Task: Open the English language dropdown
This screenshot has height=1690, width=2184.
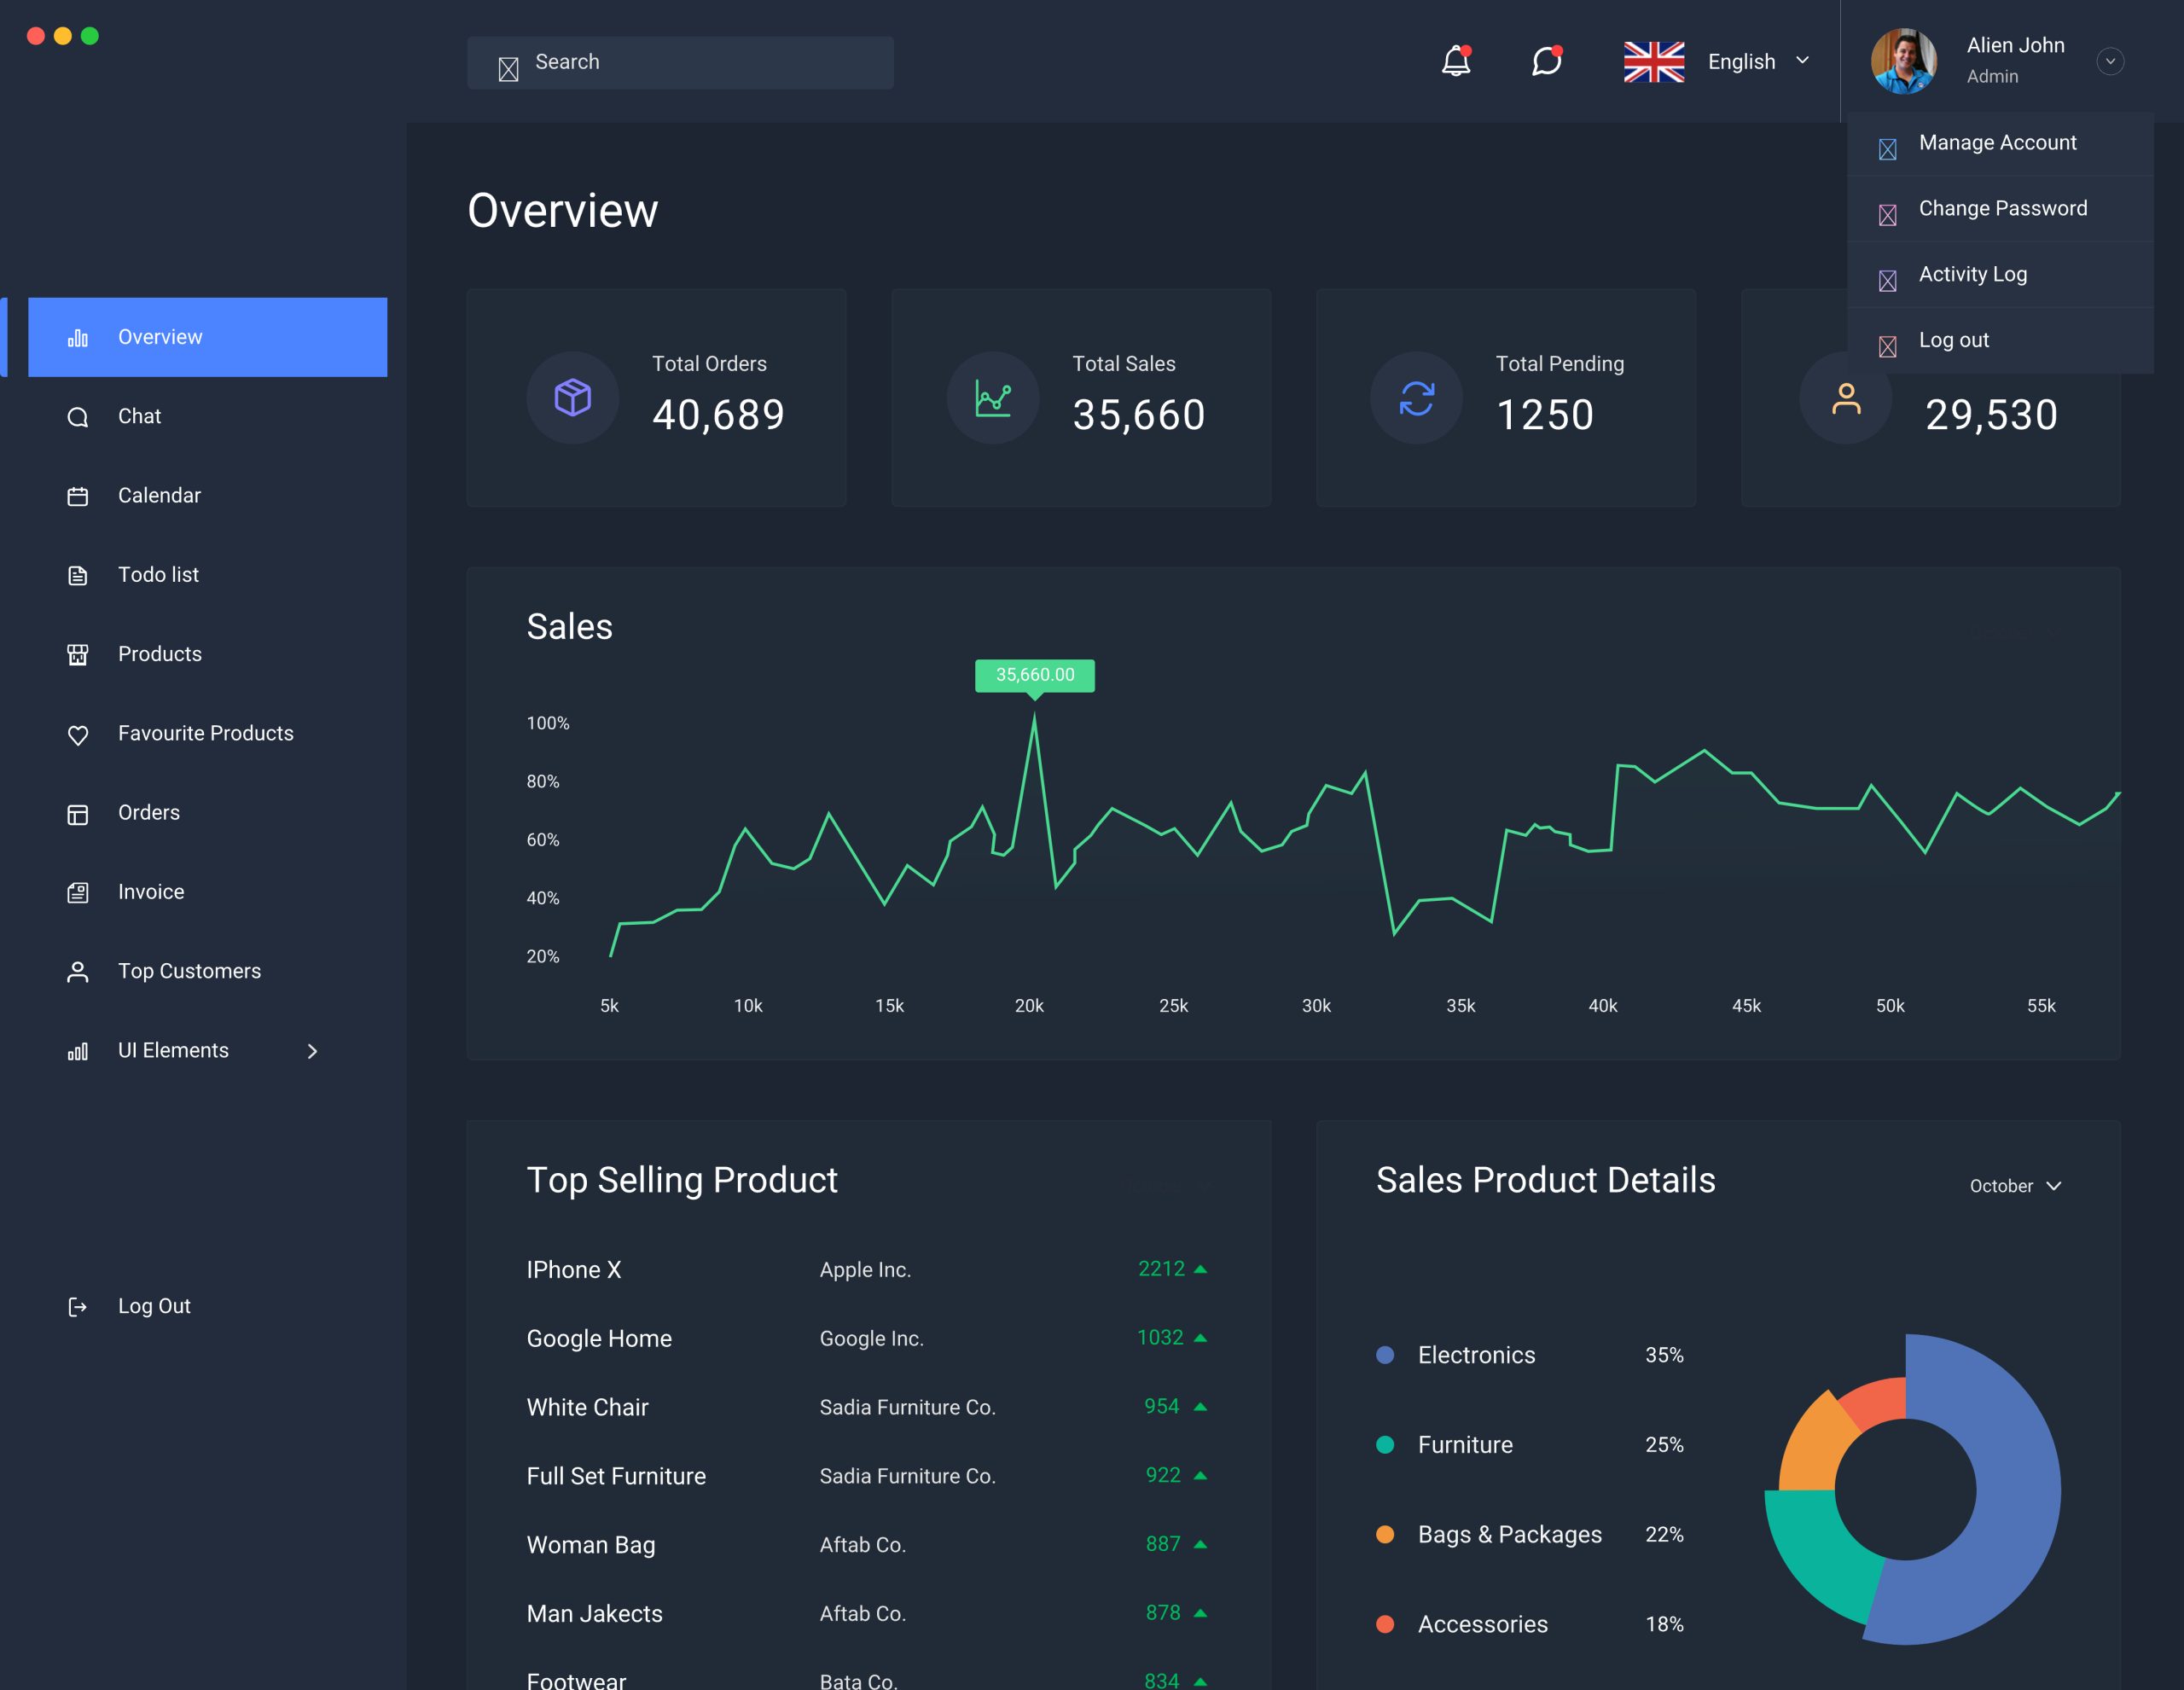Action: (x=1758, y=61)
